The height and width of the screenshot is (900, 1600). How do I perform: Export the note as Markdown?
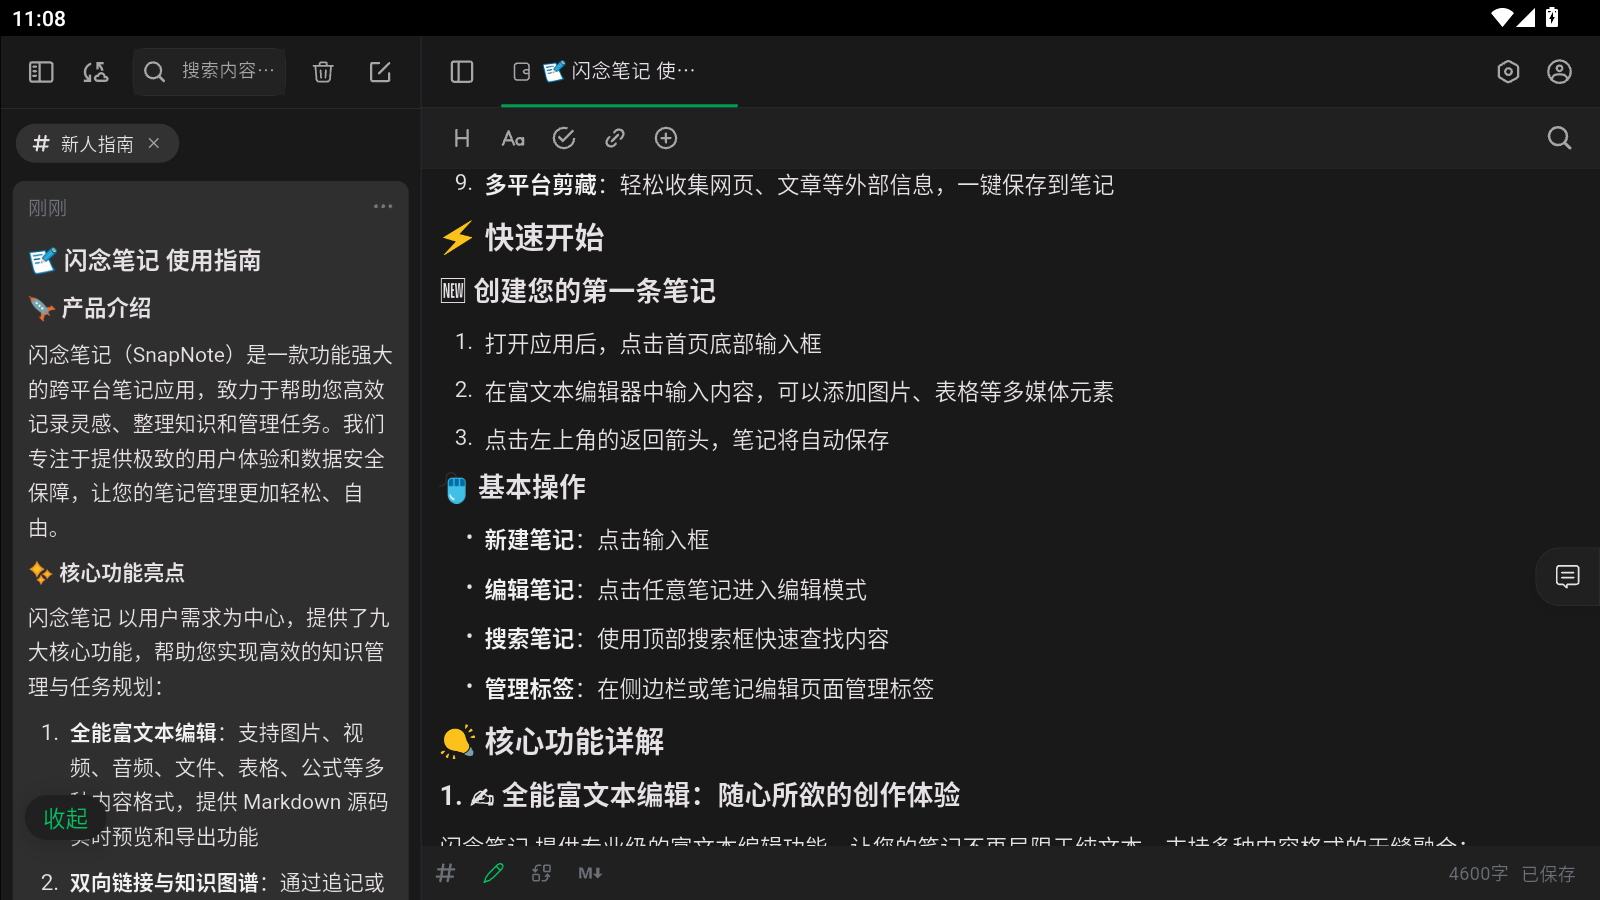(589, 873)
